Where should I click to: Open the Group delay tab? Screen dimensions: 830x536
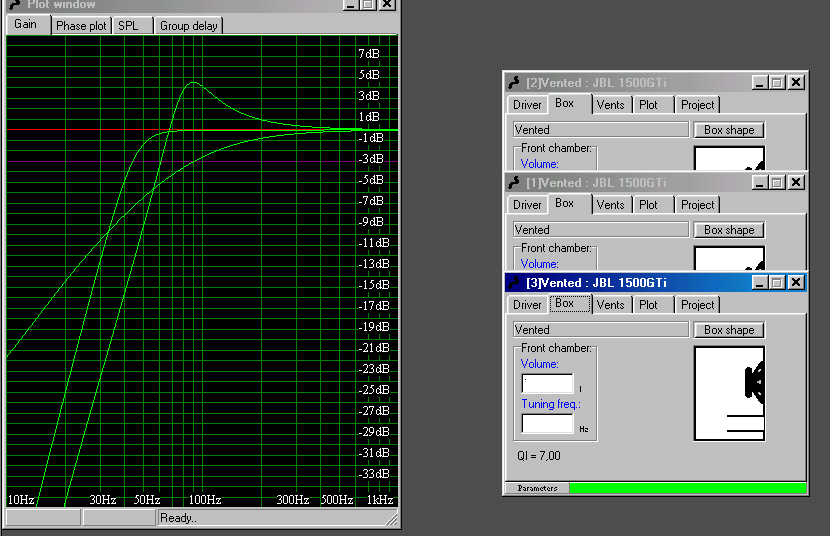(x=188, y=26)
